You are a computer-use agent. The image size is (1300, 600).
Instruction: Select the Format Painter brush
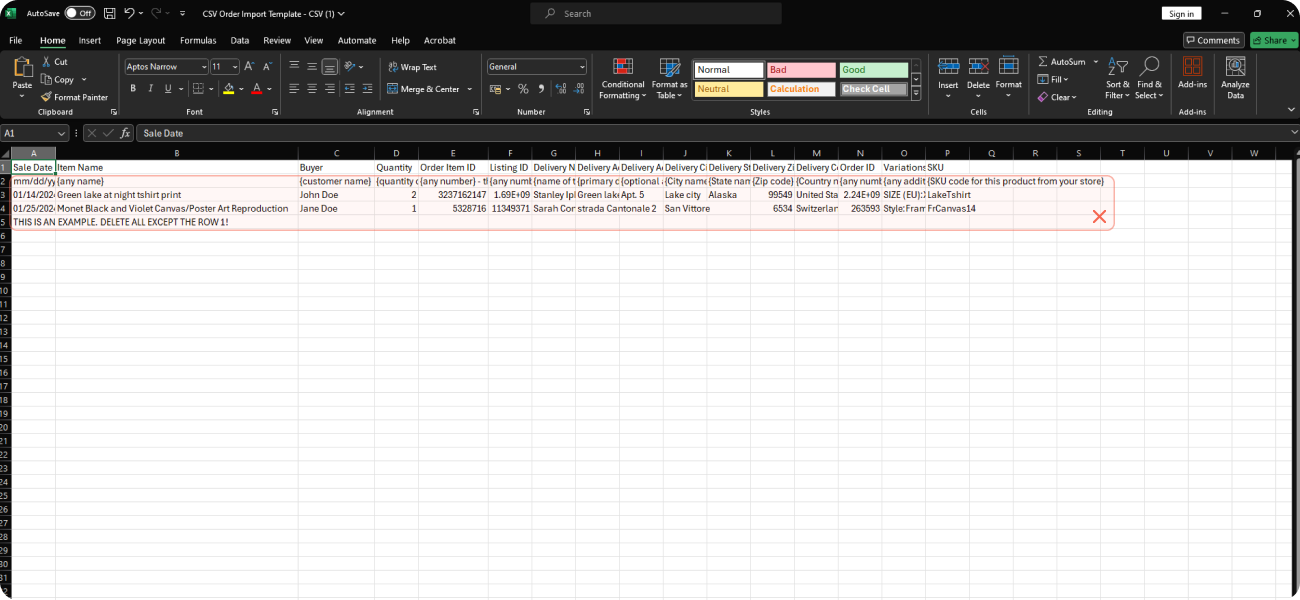pyautogui.click(x=46, y=97)
